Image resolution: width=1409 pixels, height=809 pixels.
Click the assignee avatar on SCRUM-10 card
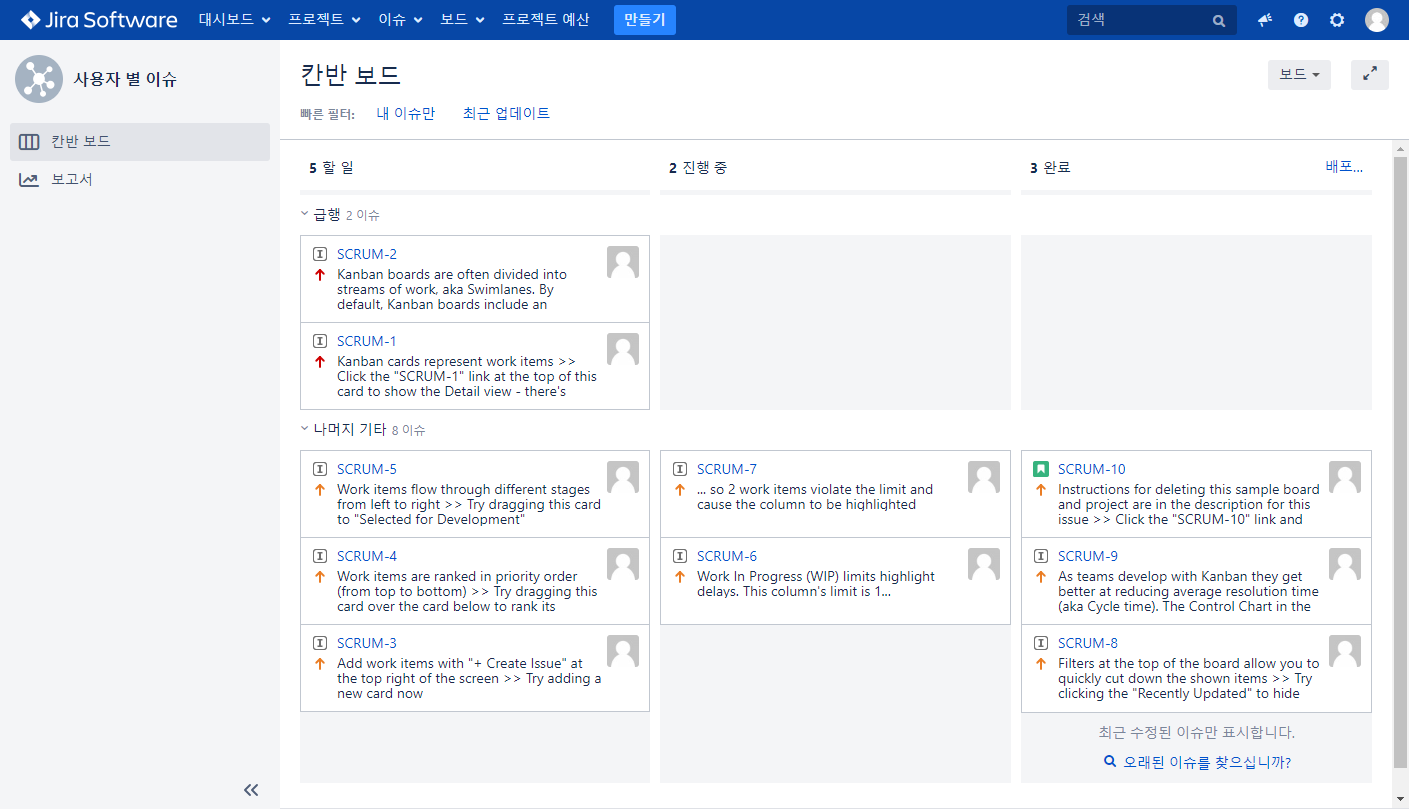pos(1345,477)
